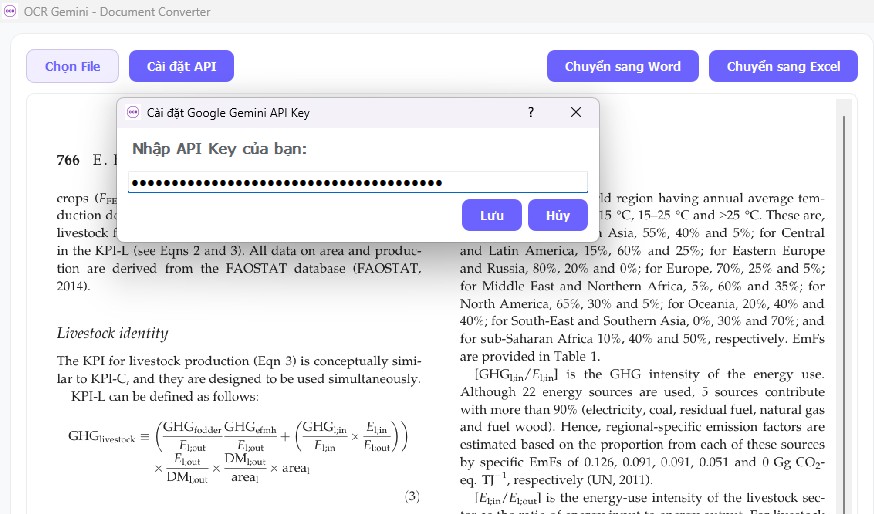Click the question mark help button
Viewport: 874px width, 514px height.
(x=531, y=112)
